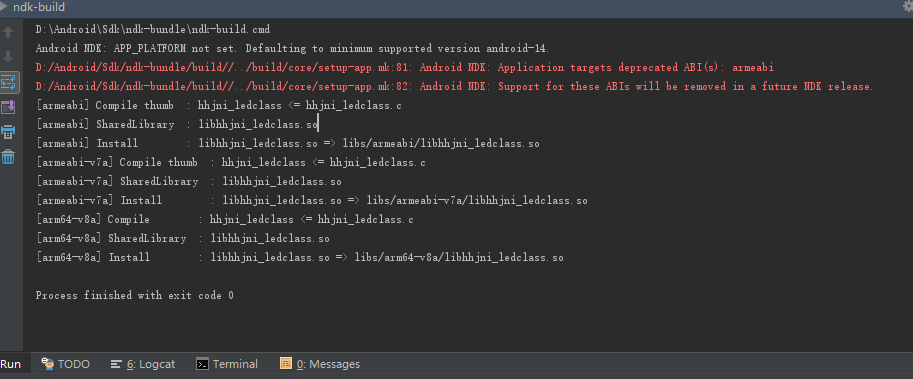Viewport: 913px width, 379px height.
Task: Click '[armeabi-v7a] Compile thumb' output line
Action: [x=231, y=162]
